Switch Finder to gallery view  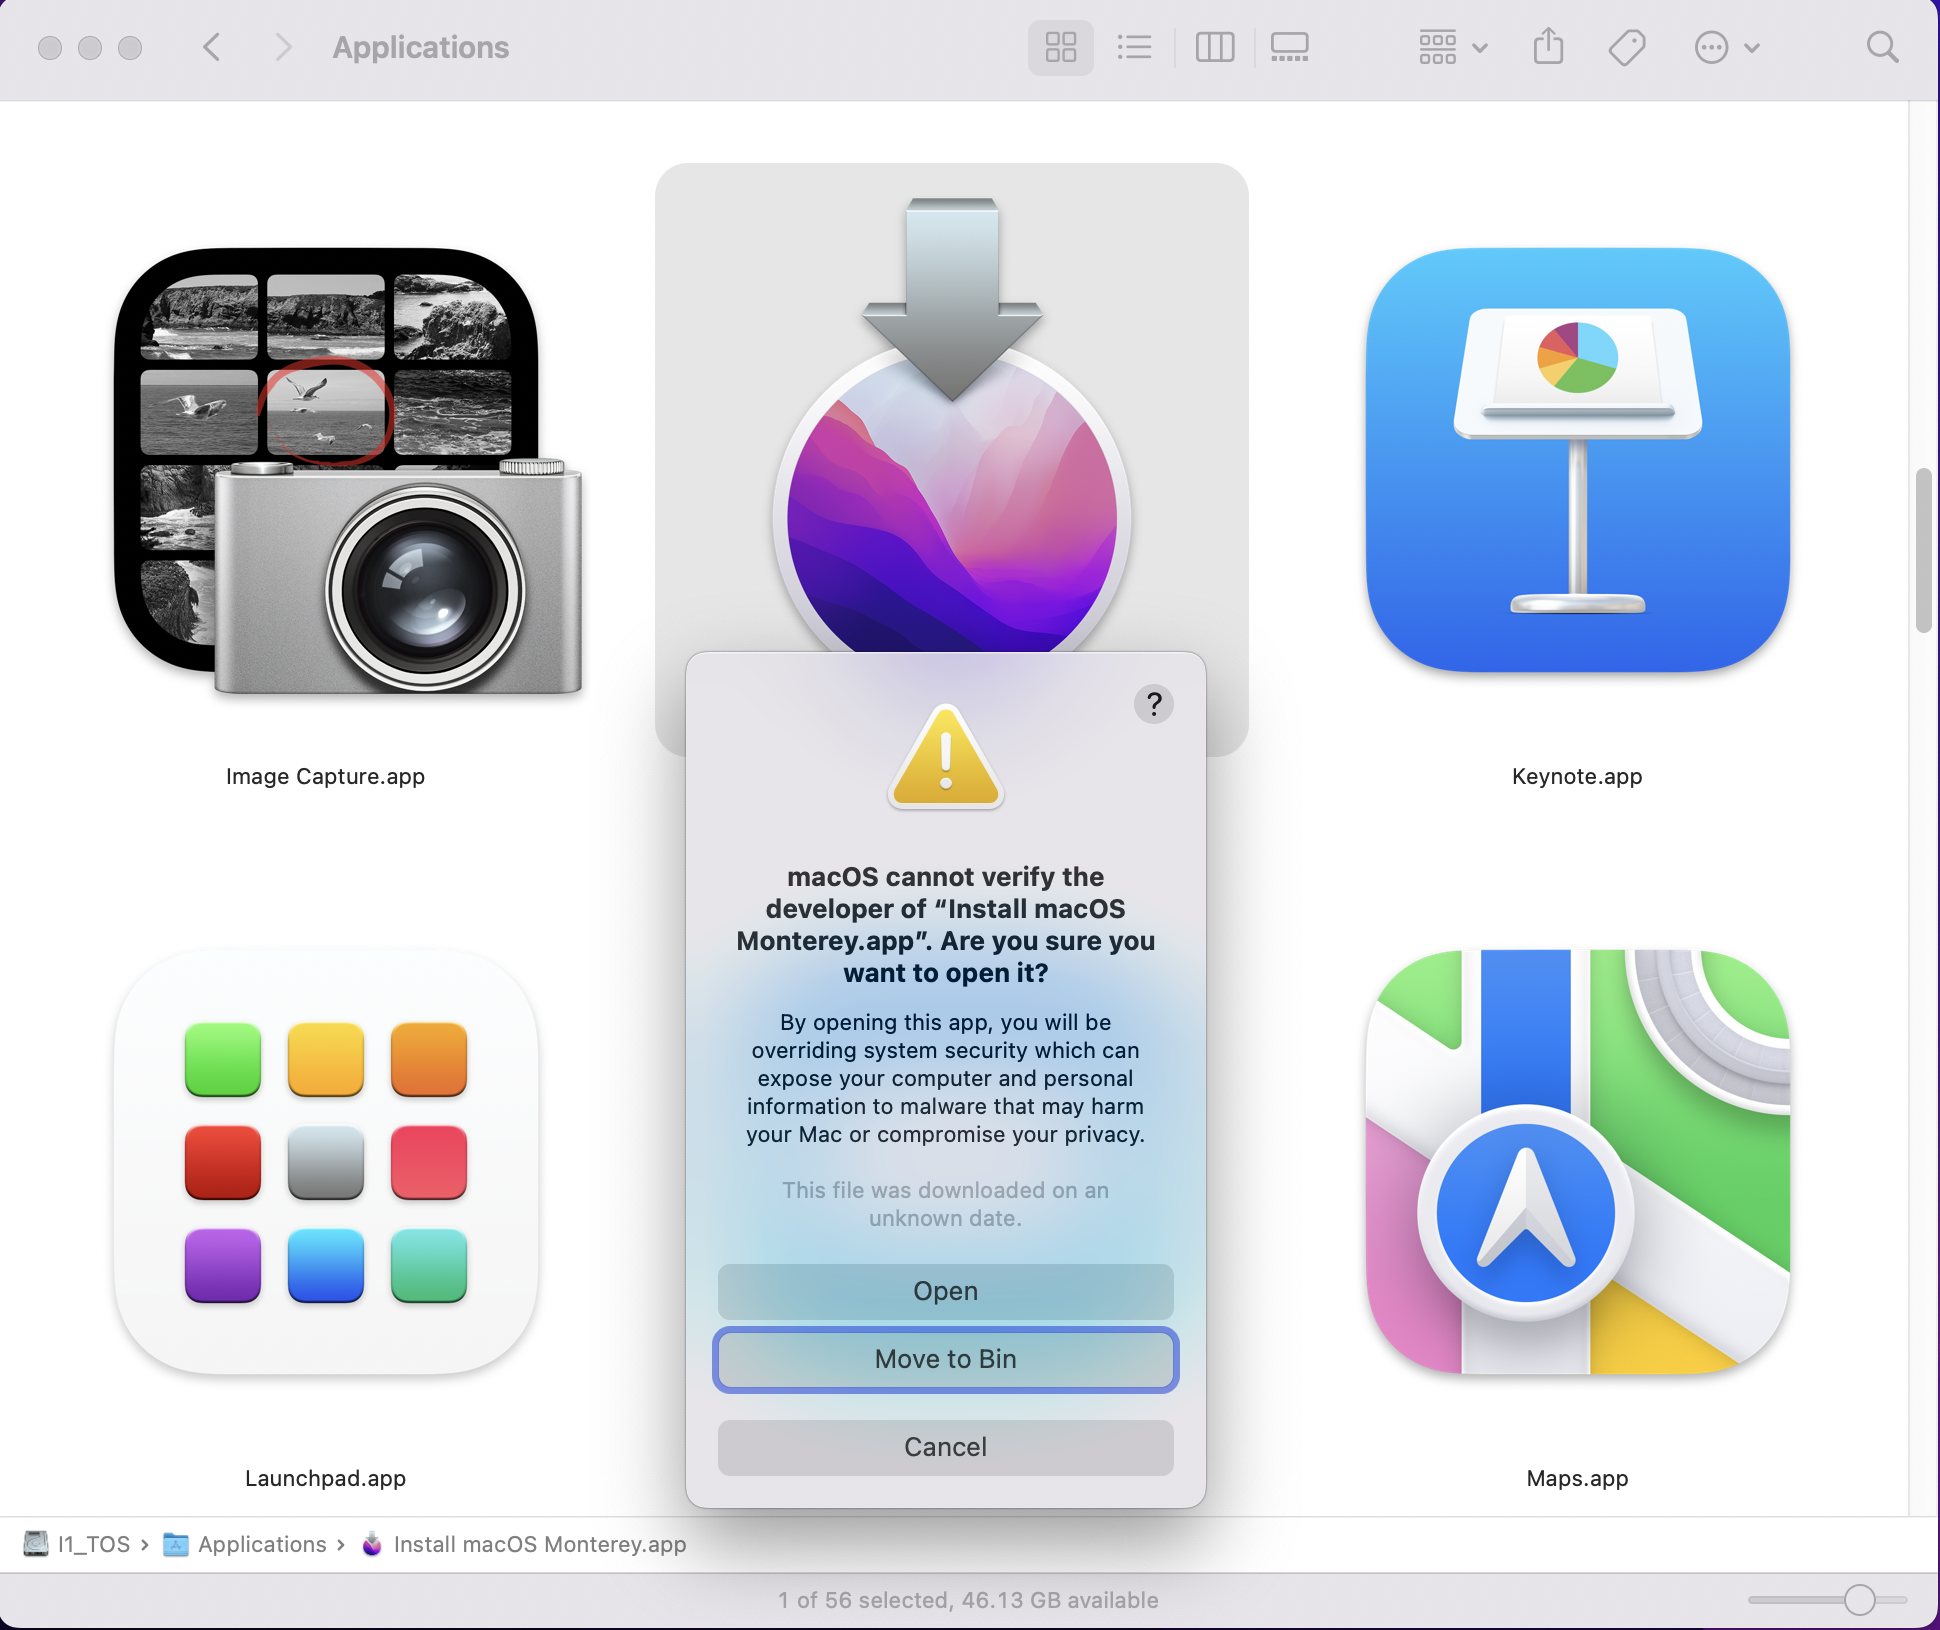point(1289,47)
